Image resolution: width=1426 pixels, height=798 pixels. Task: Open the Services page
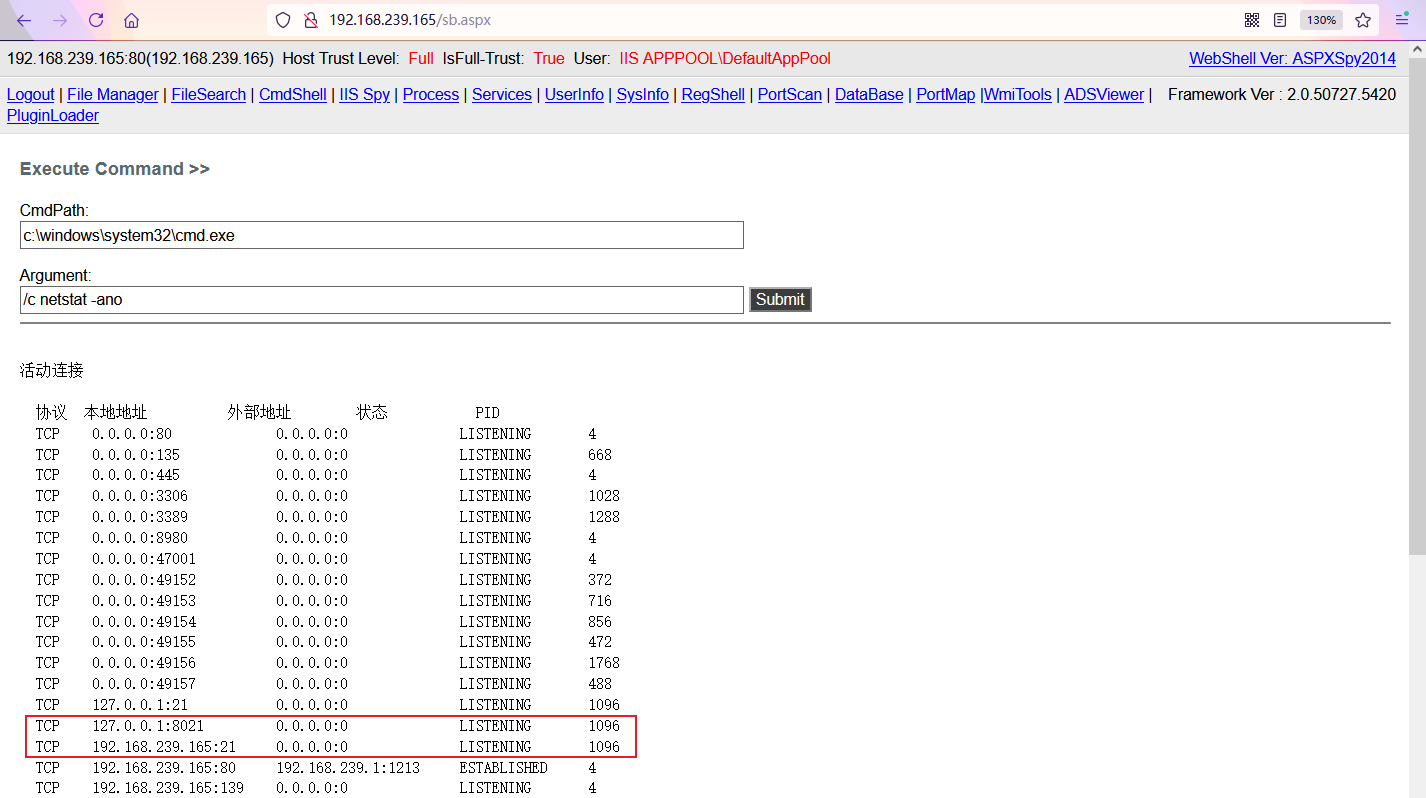coord(502,95)
